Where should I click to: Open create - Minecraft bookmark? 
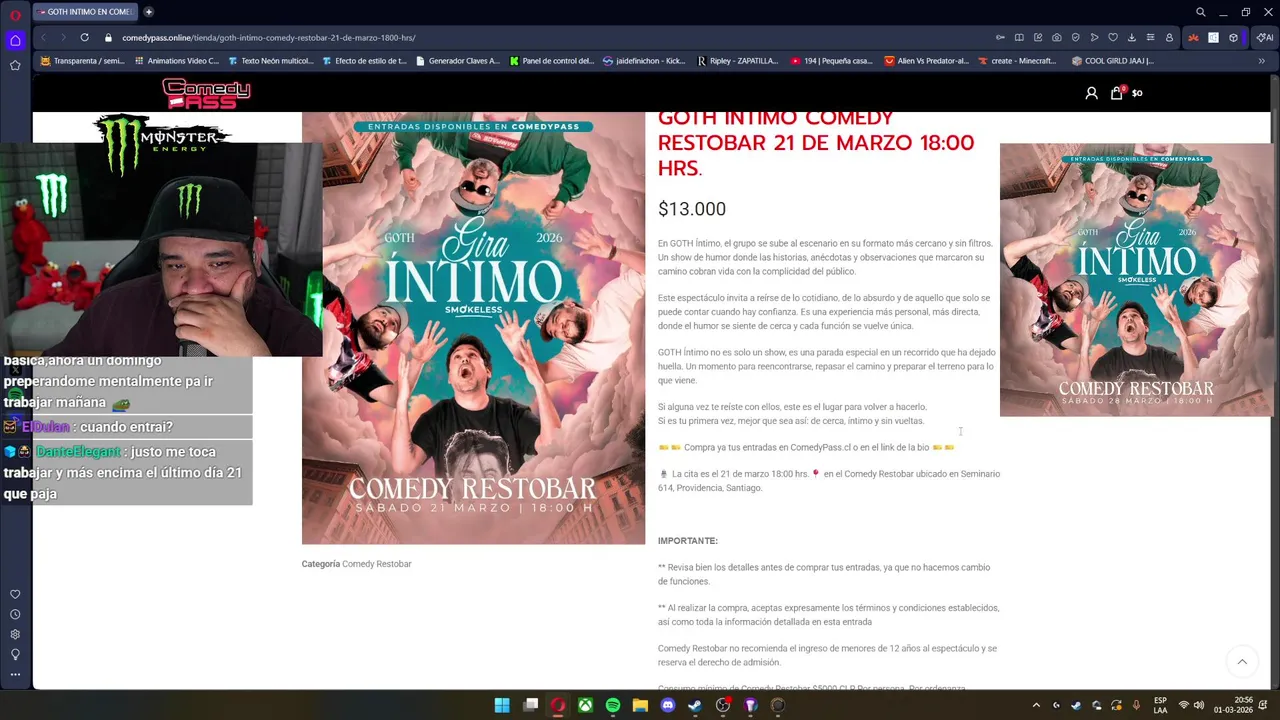(x=1017, y=61)
